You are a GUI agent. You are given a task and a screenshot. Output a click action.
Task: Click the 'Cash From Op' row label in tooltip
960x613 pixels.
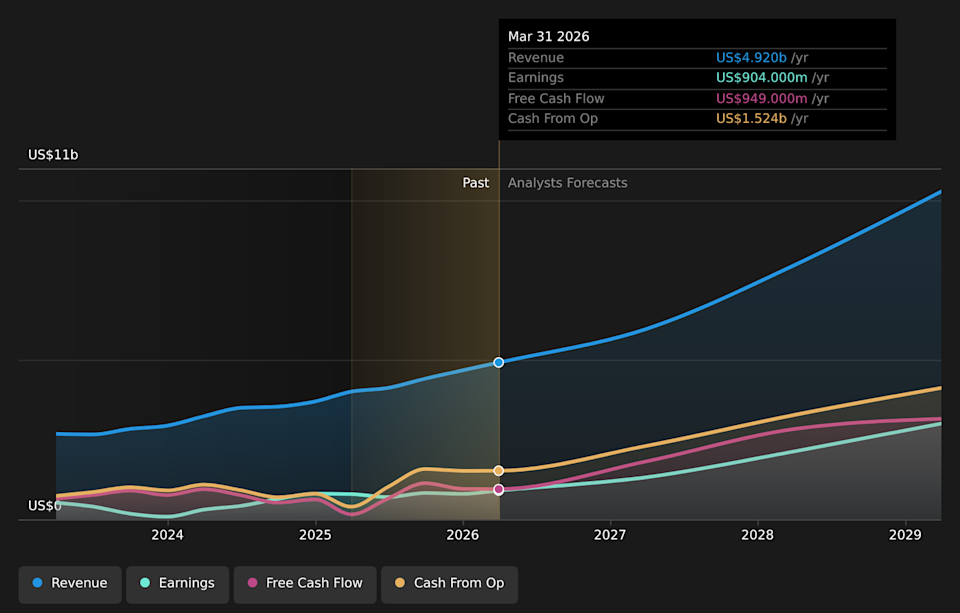pyautogui.click(x=553, y=119)
